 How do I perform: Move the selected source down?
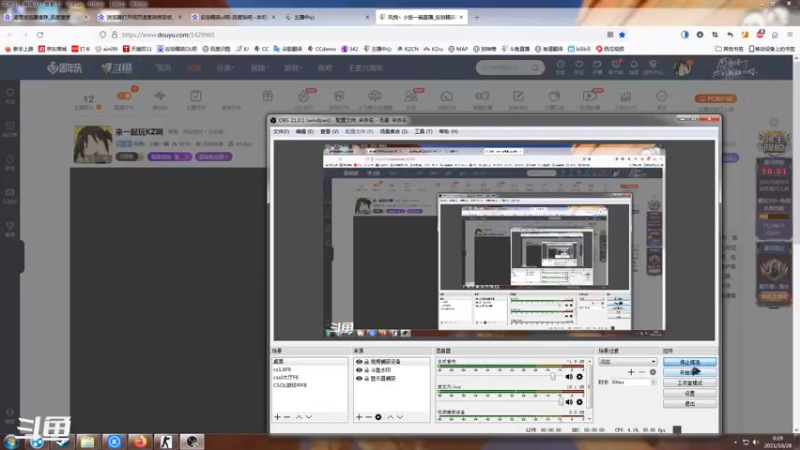400,417
